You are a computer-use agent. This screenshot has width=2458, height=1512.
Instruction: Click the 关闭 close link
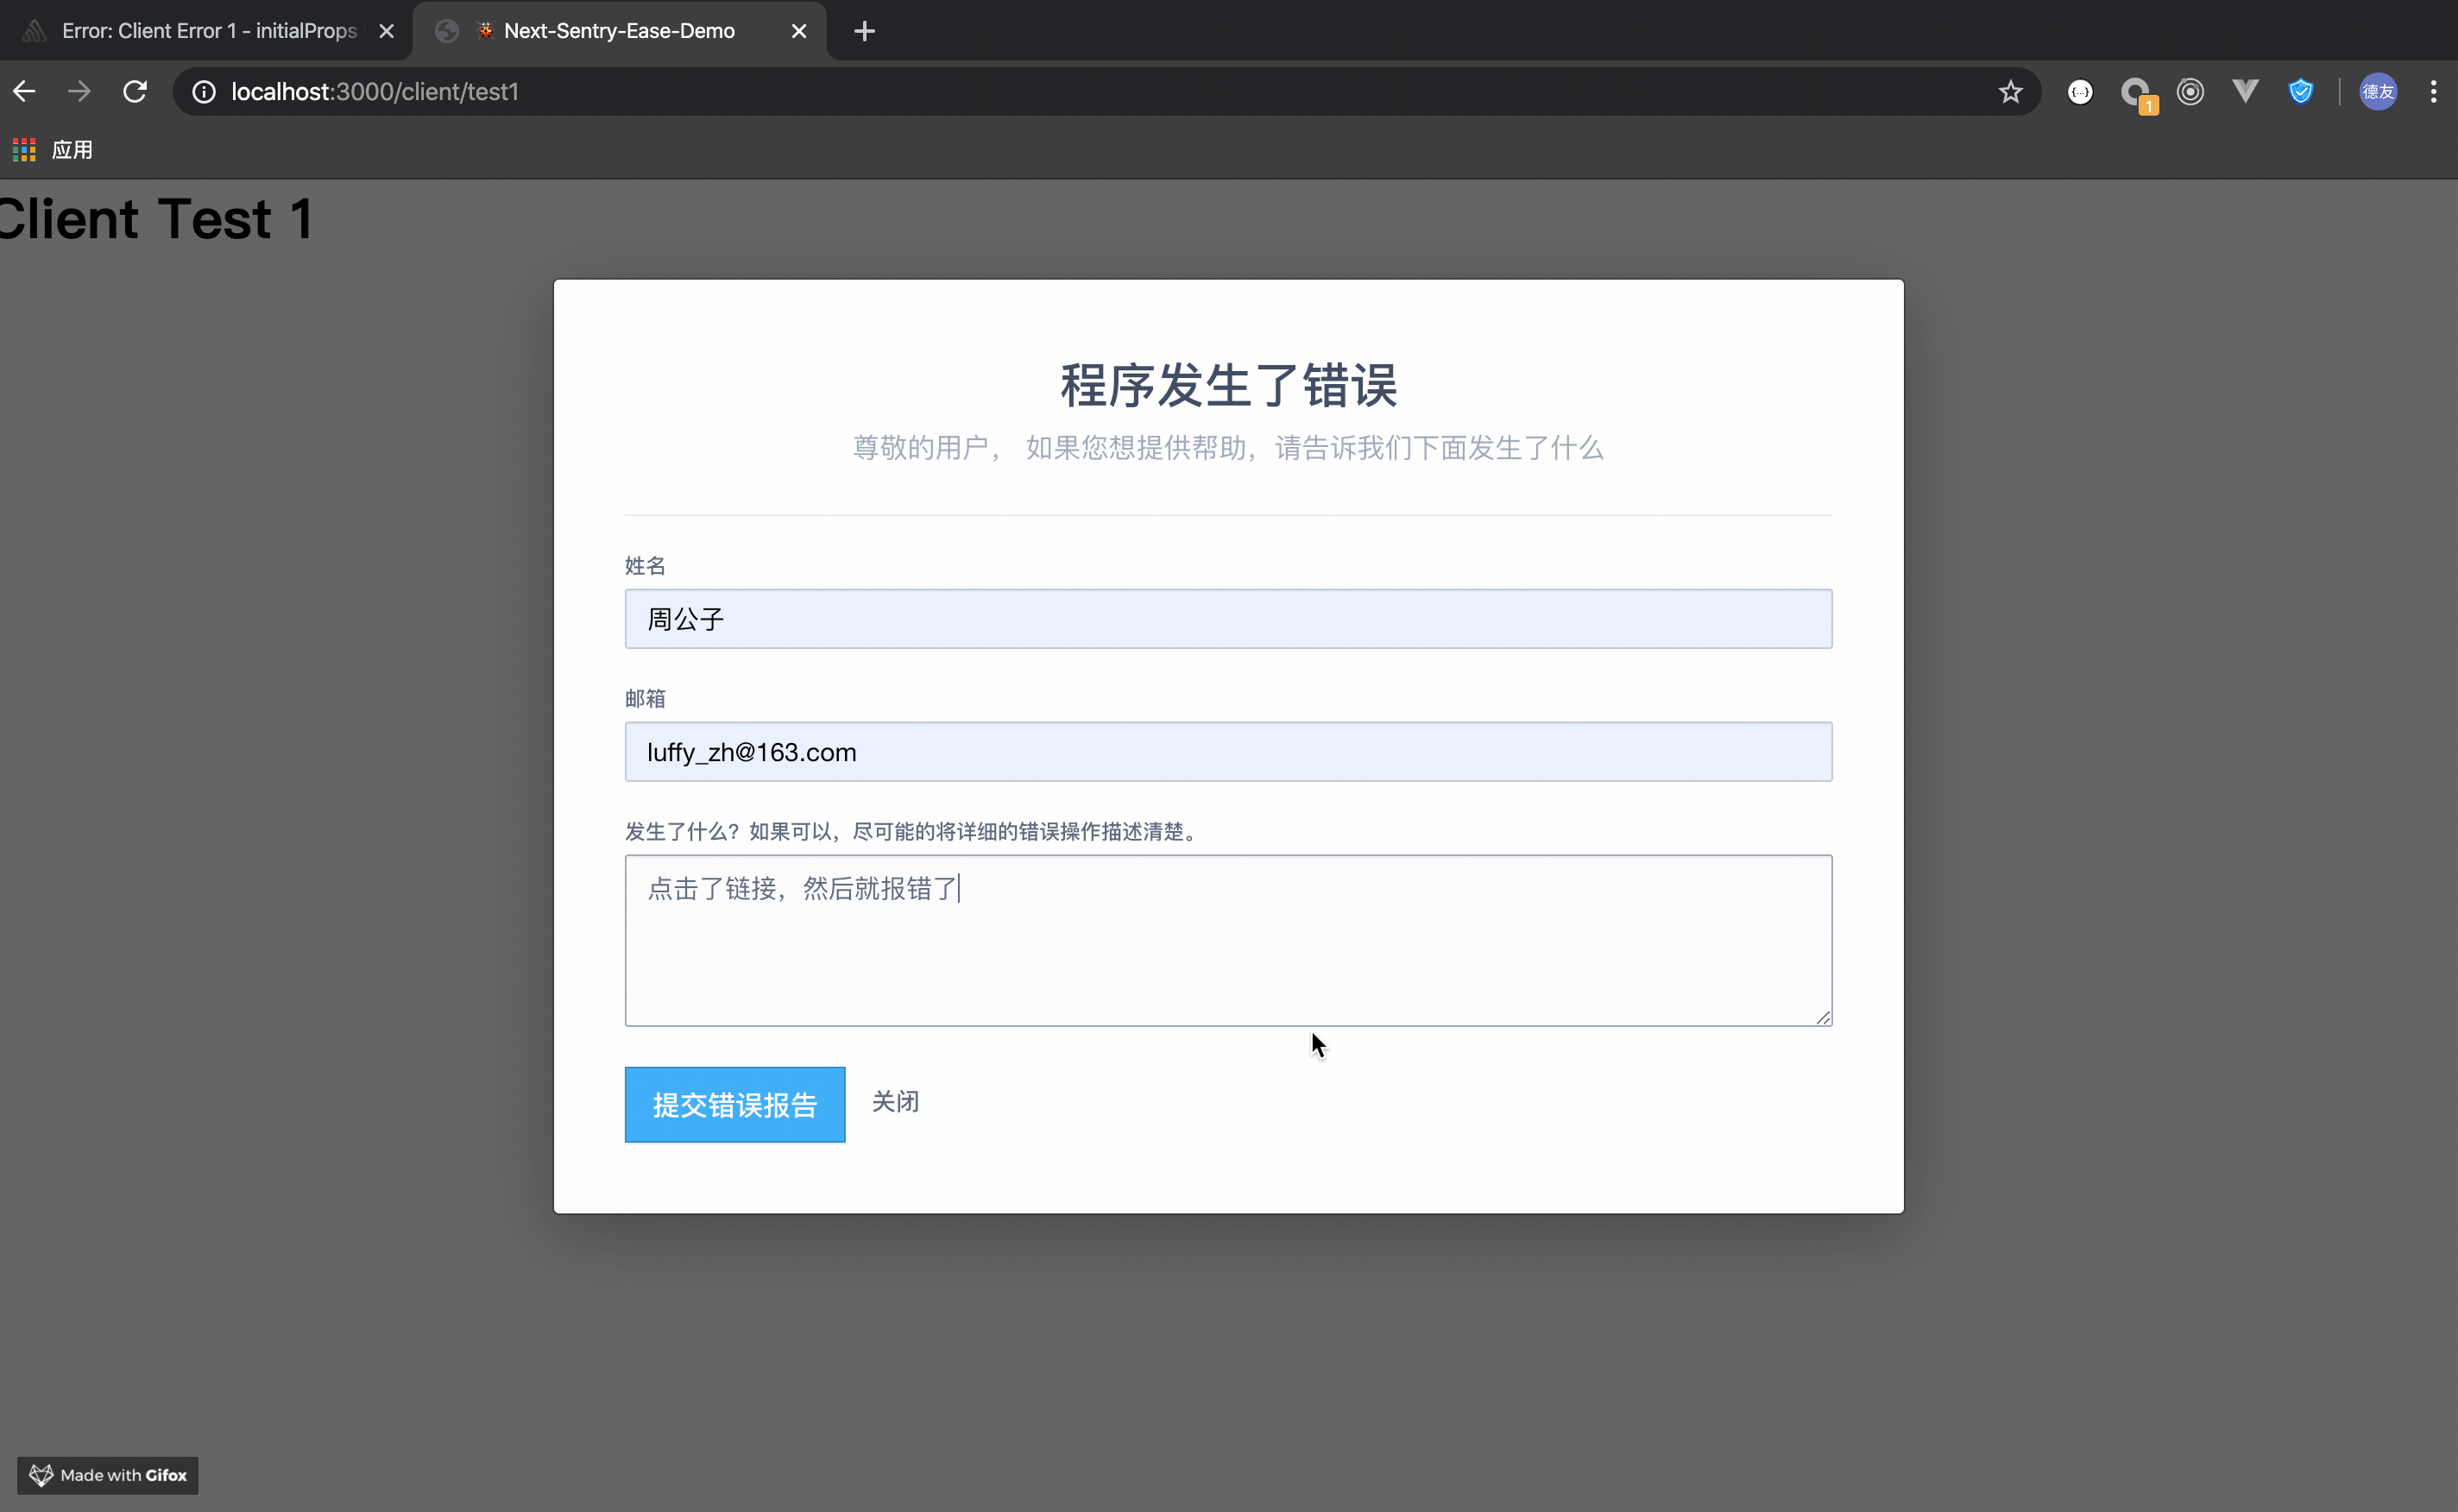tap(895, 1101)
